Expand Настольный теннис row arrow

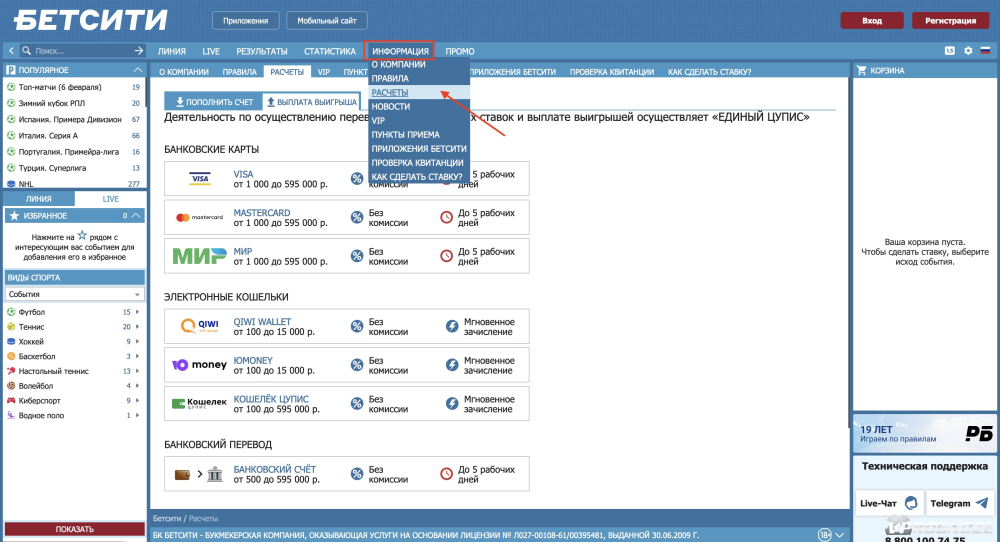(137, 370)
